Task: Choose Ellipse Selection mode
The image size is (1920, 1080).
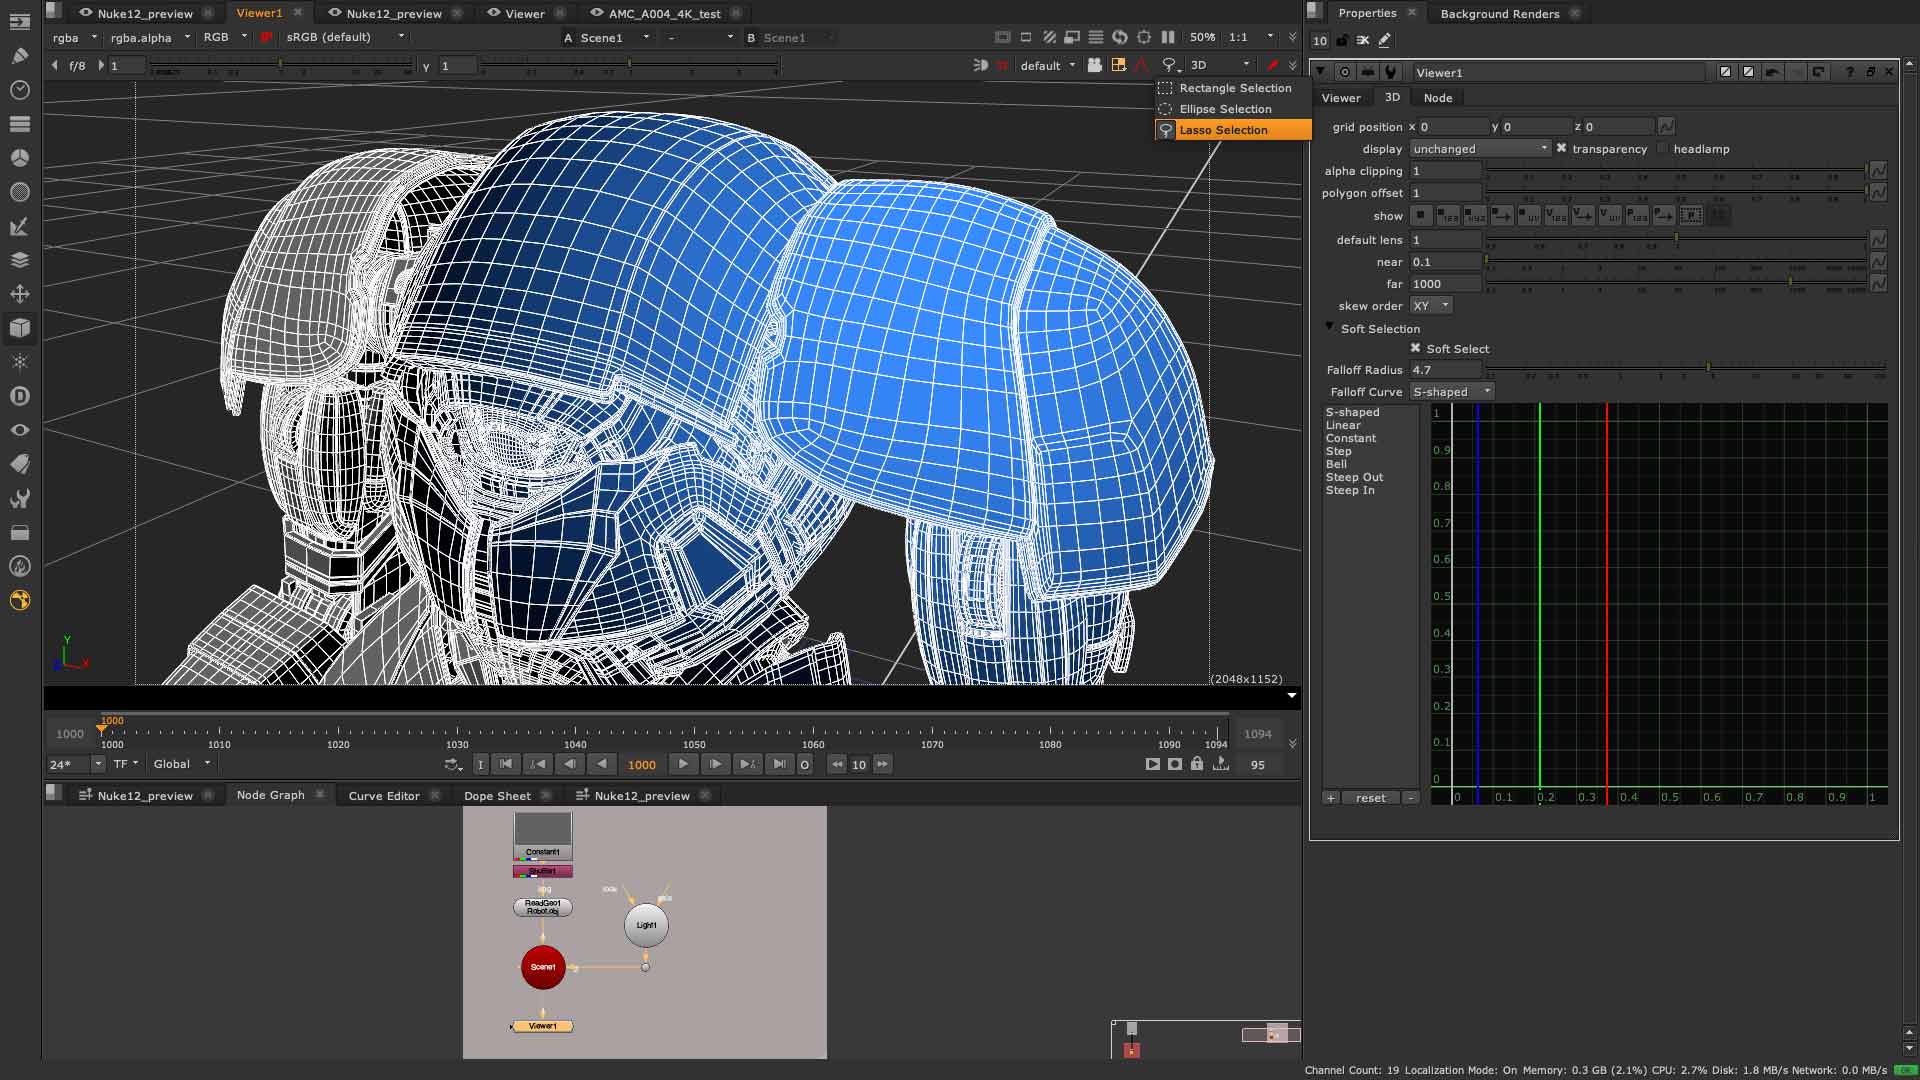Action: (1224, 109)
